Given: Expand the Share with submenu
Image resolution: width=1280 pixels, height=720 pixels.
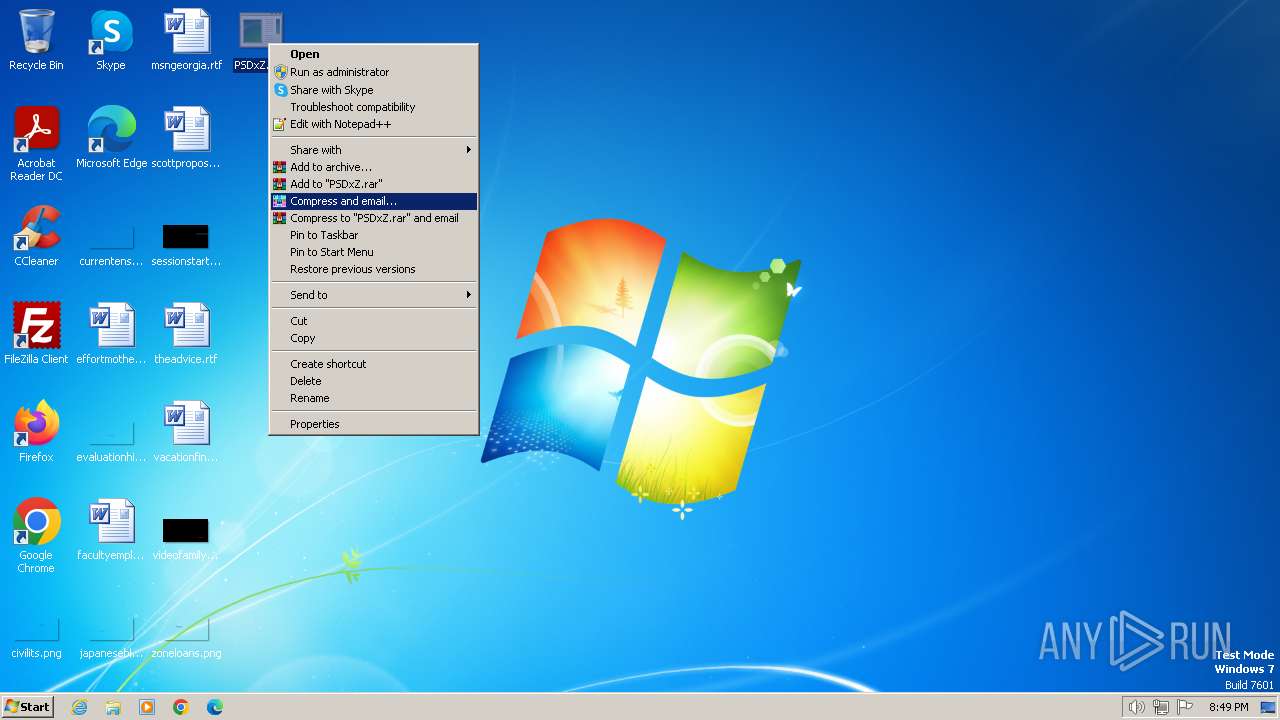Looking at the screenshot, I should tap(374, 150).
